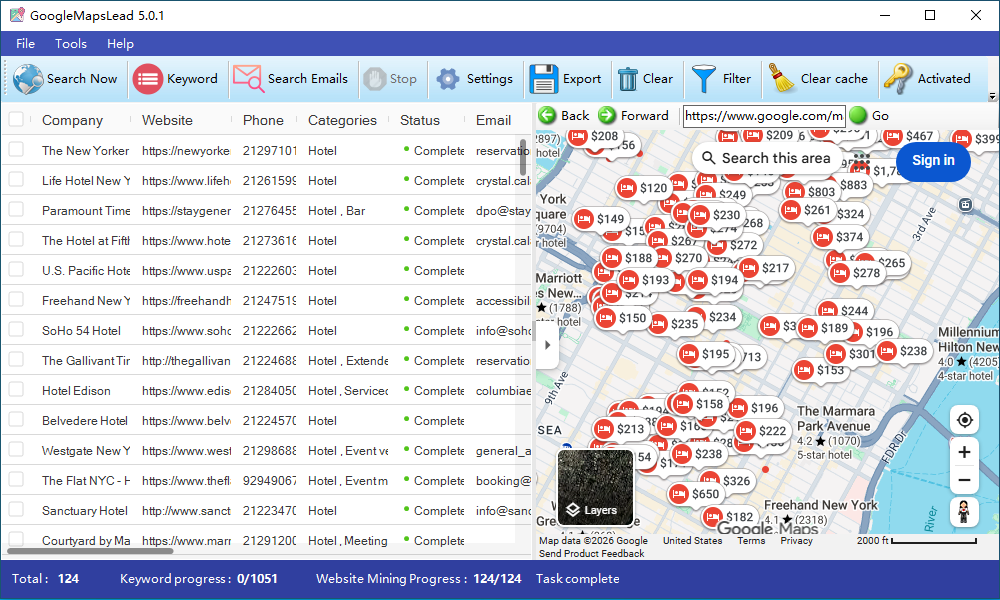The image size is (1000, 600).
Task: Click the Clear cache broom icon
Action: (x=781, y=79)
